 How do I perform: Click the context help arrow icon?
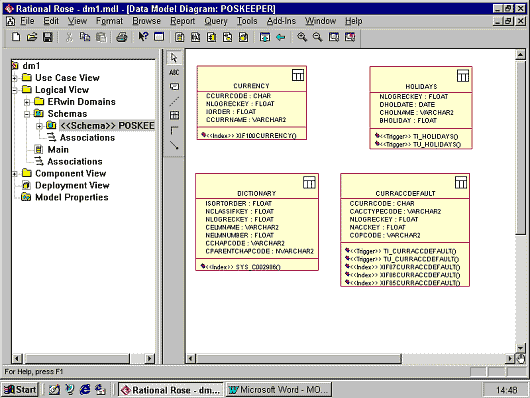(143, 37)
